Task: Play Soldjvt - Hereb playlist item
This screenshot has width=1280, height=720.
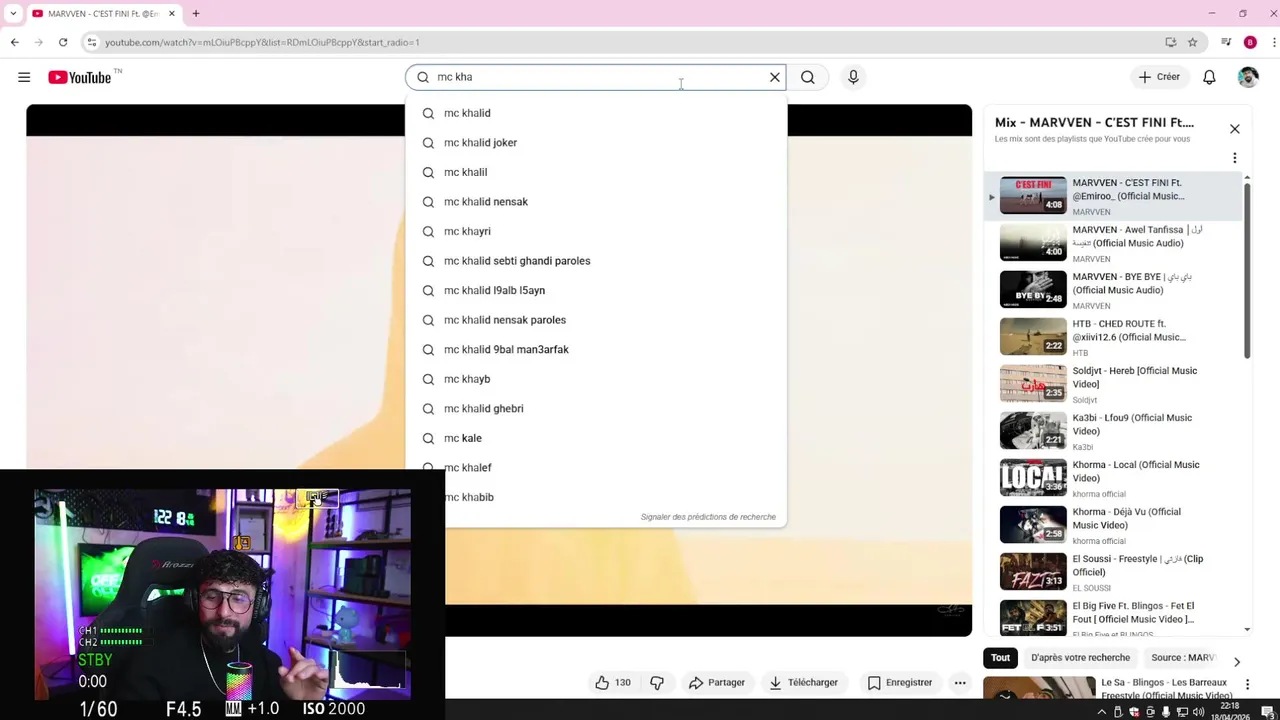Action: click(x=1113, y=384)
